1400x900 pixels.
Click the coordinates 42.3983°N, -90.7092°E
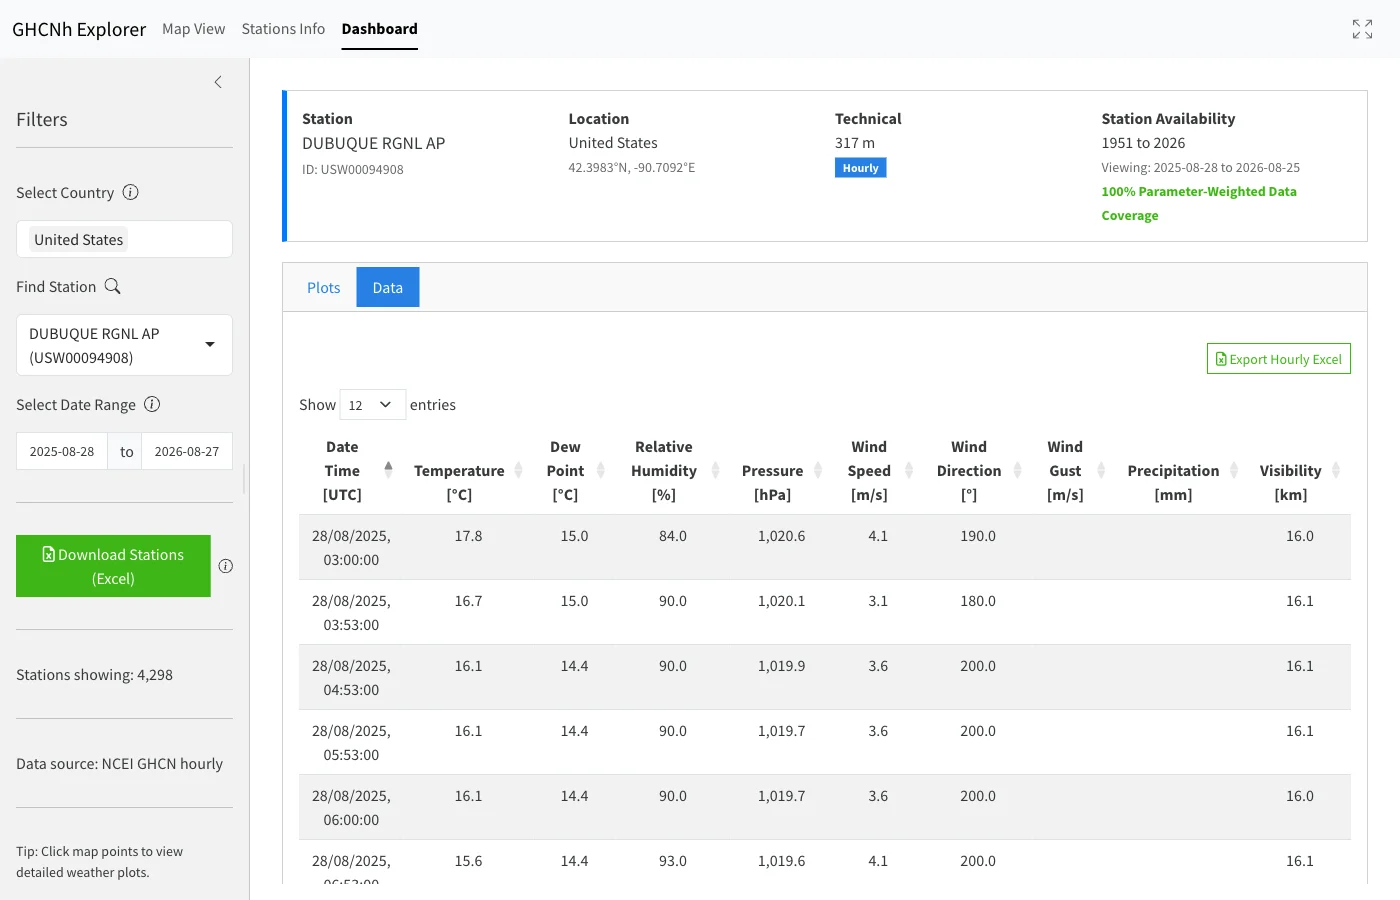coord(632,167)
